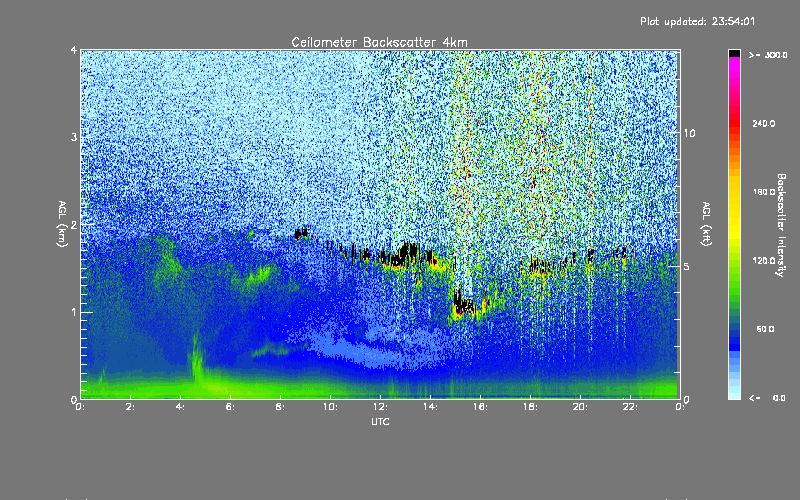This screenshot has width=800, height=500.
Task: Click the "12:" UTC hour tick label
Action: [x=380, y=407]
